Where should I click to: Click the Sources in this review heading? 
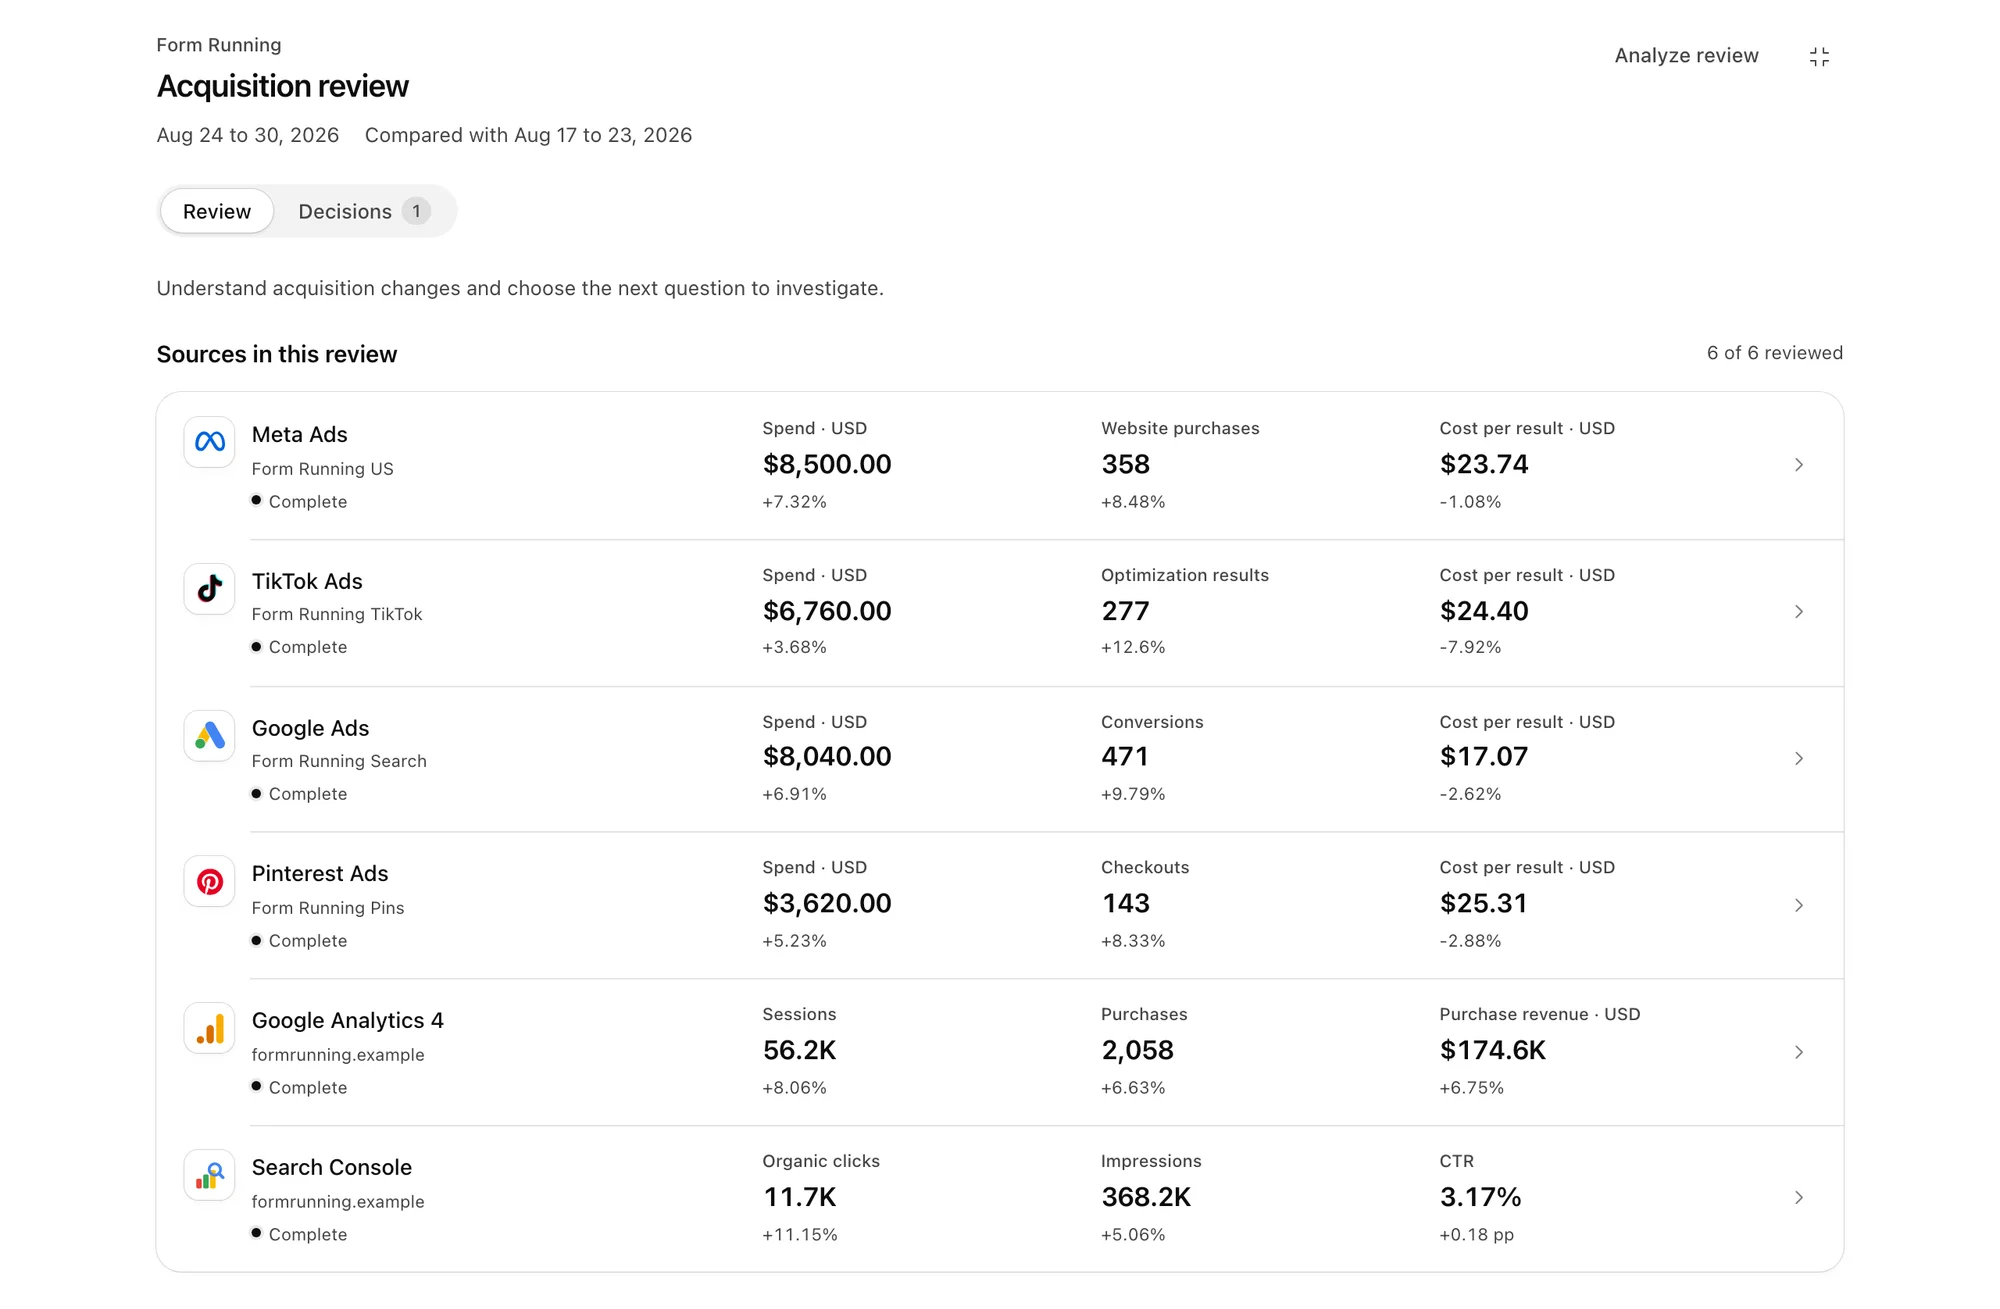click(x=276, y=355)
